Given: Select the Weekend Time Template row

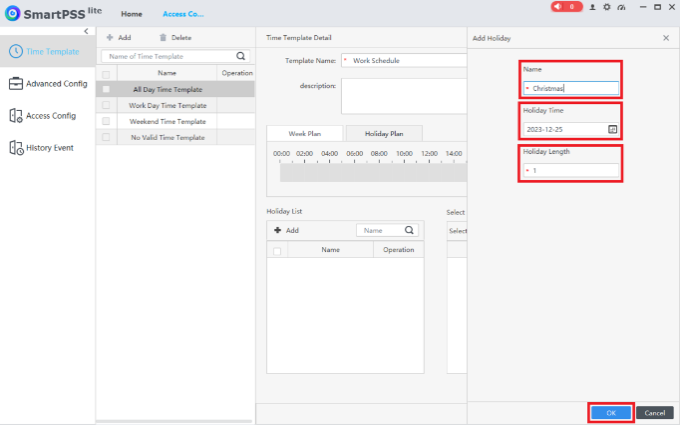Looking at the screenshot, I should point(175,121).
